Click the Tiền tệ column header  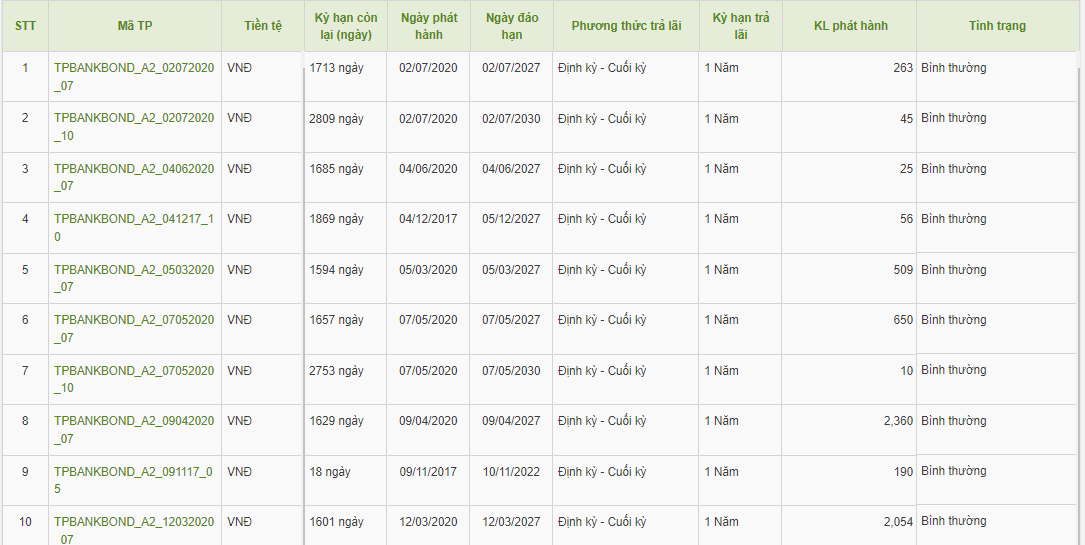click(x=263, y=26)
